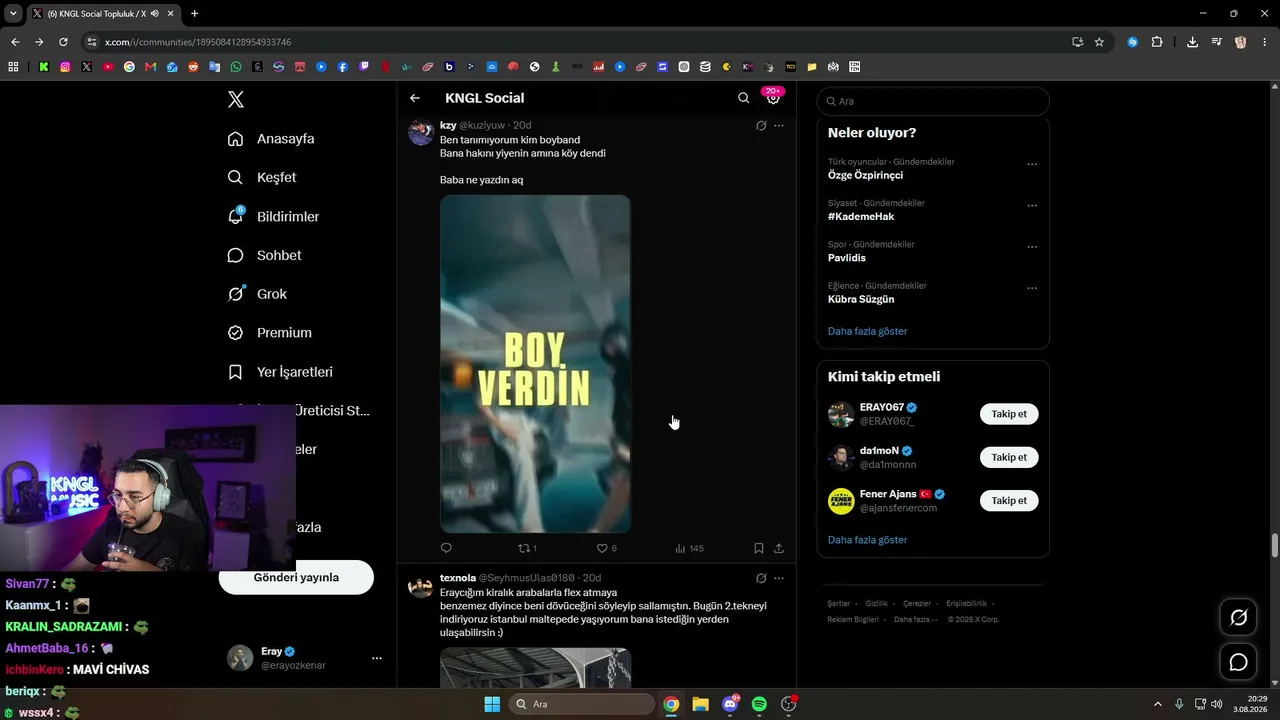Open options for Özge Özpirinçci trend
The image size is (1280, 720).
click(1032, 164)
